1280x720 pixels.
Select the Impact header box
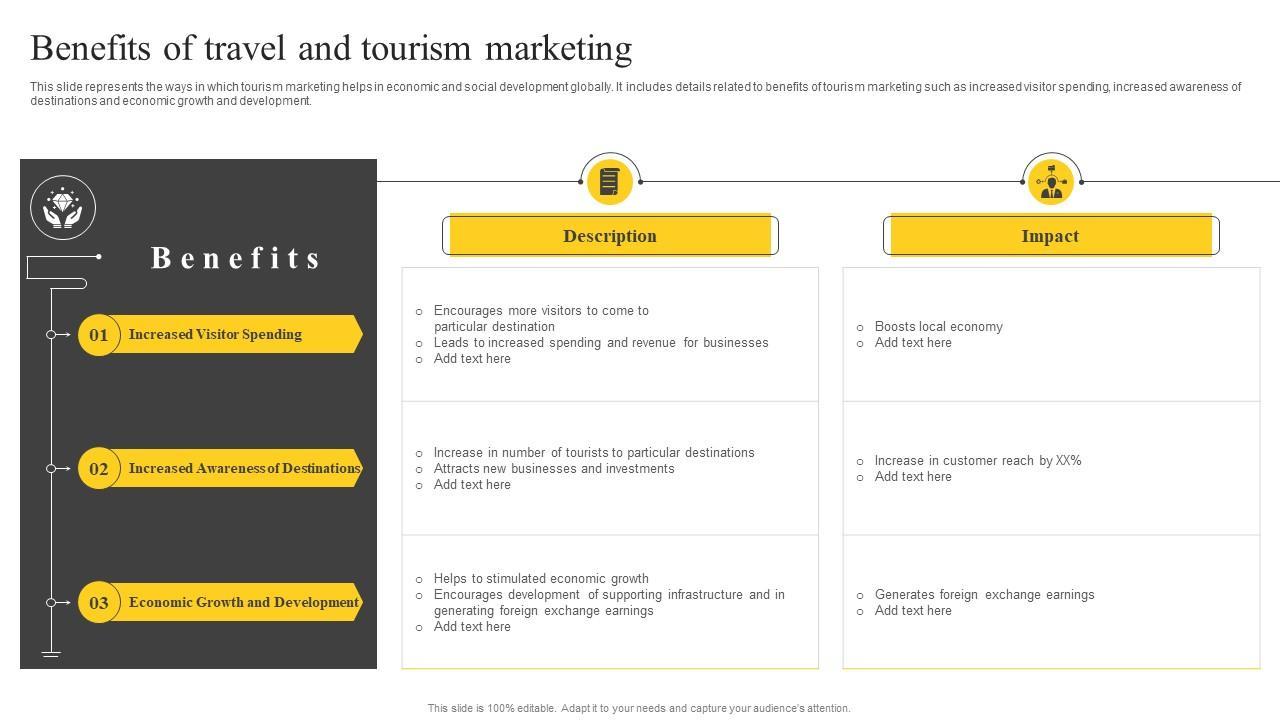pyautogui.click(x=1051, y=236)
